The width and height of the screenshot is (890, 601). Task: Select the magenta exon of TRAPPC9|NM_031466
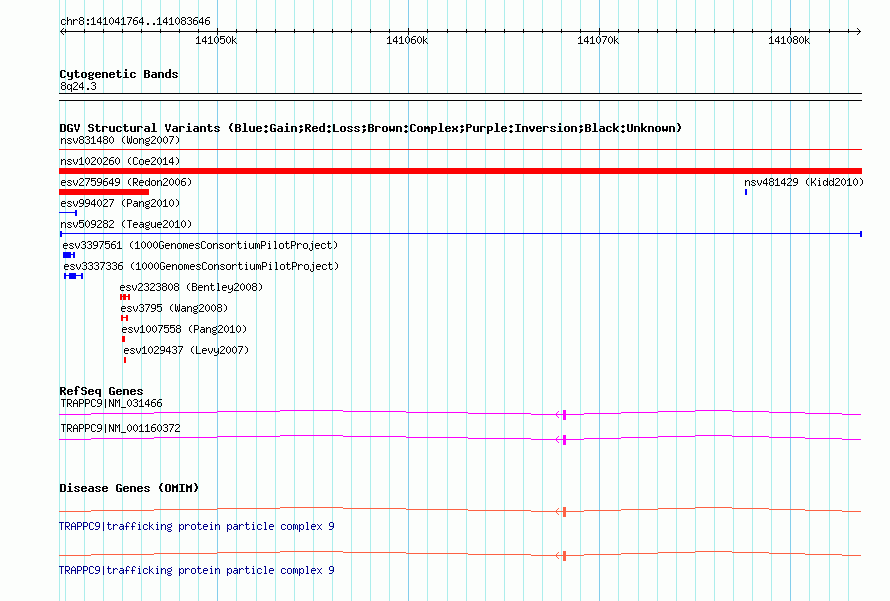pos(564,415)
